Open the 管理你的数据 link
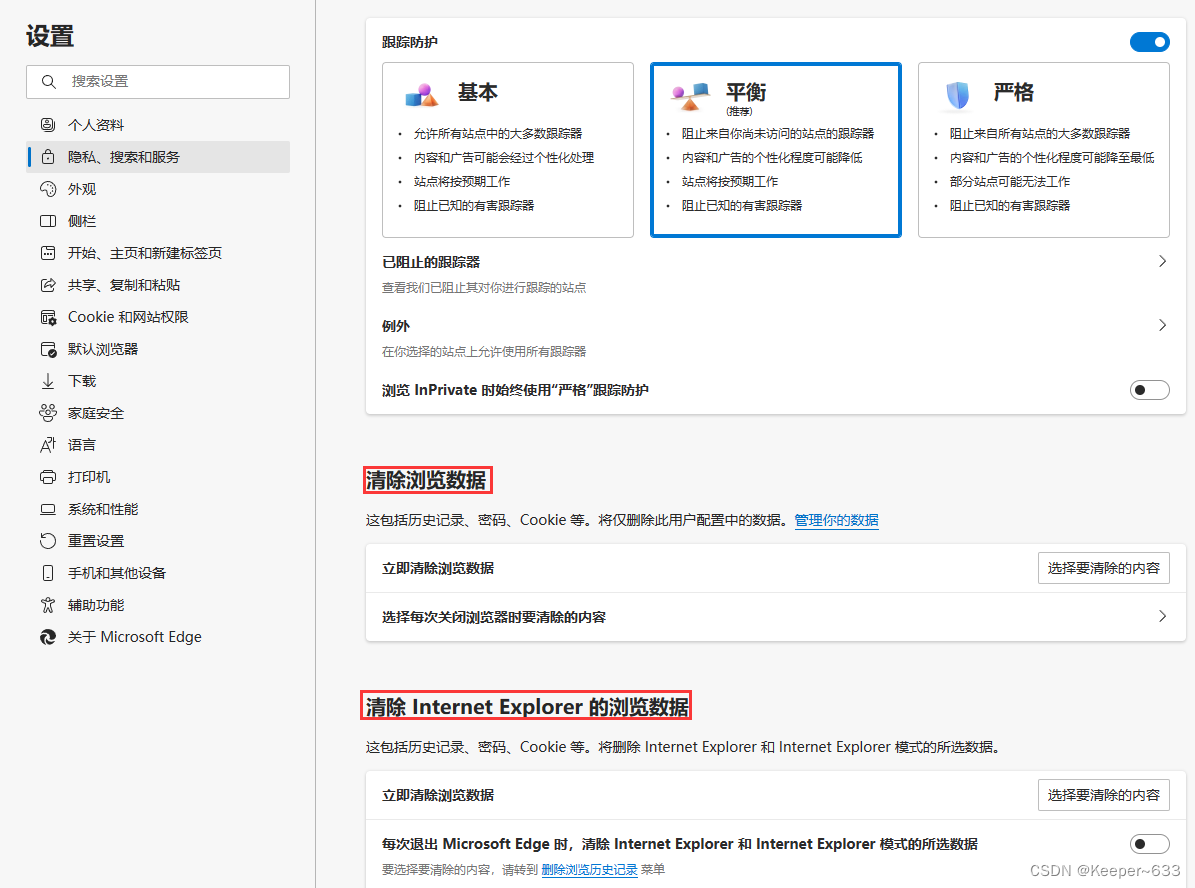 [836, 520]
